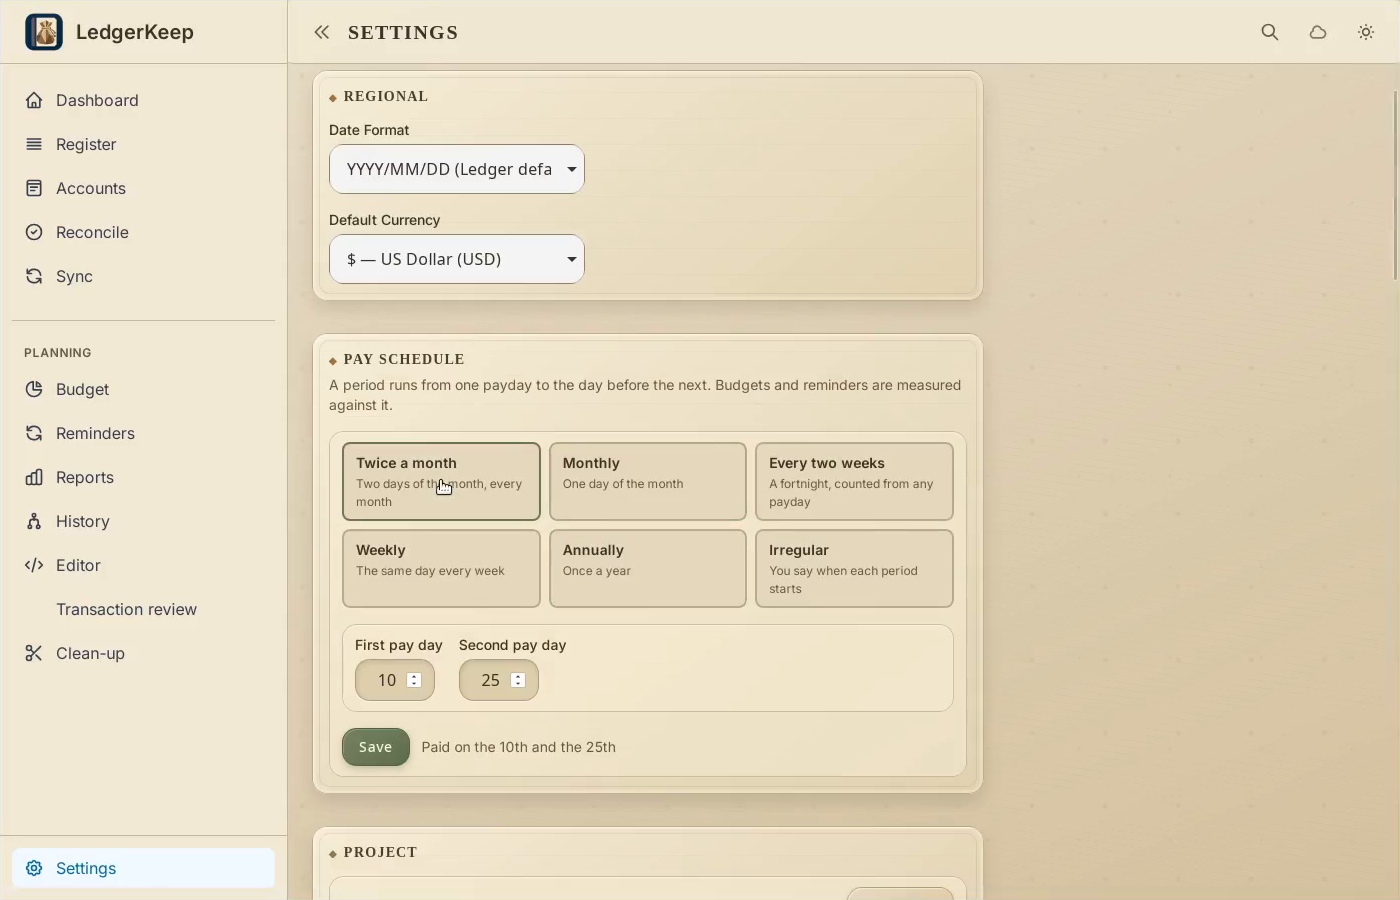Save the pay schedule
Image resolution: width=1400 pixels, height=900 pixels.
coord(376,747)
